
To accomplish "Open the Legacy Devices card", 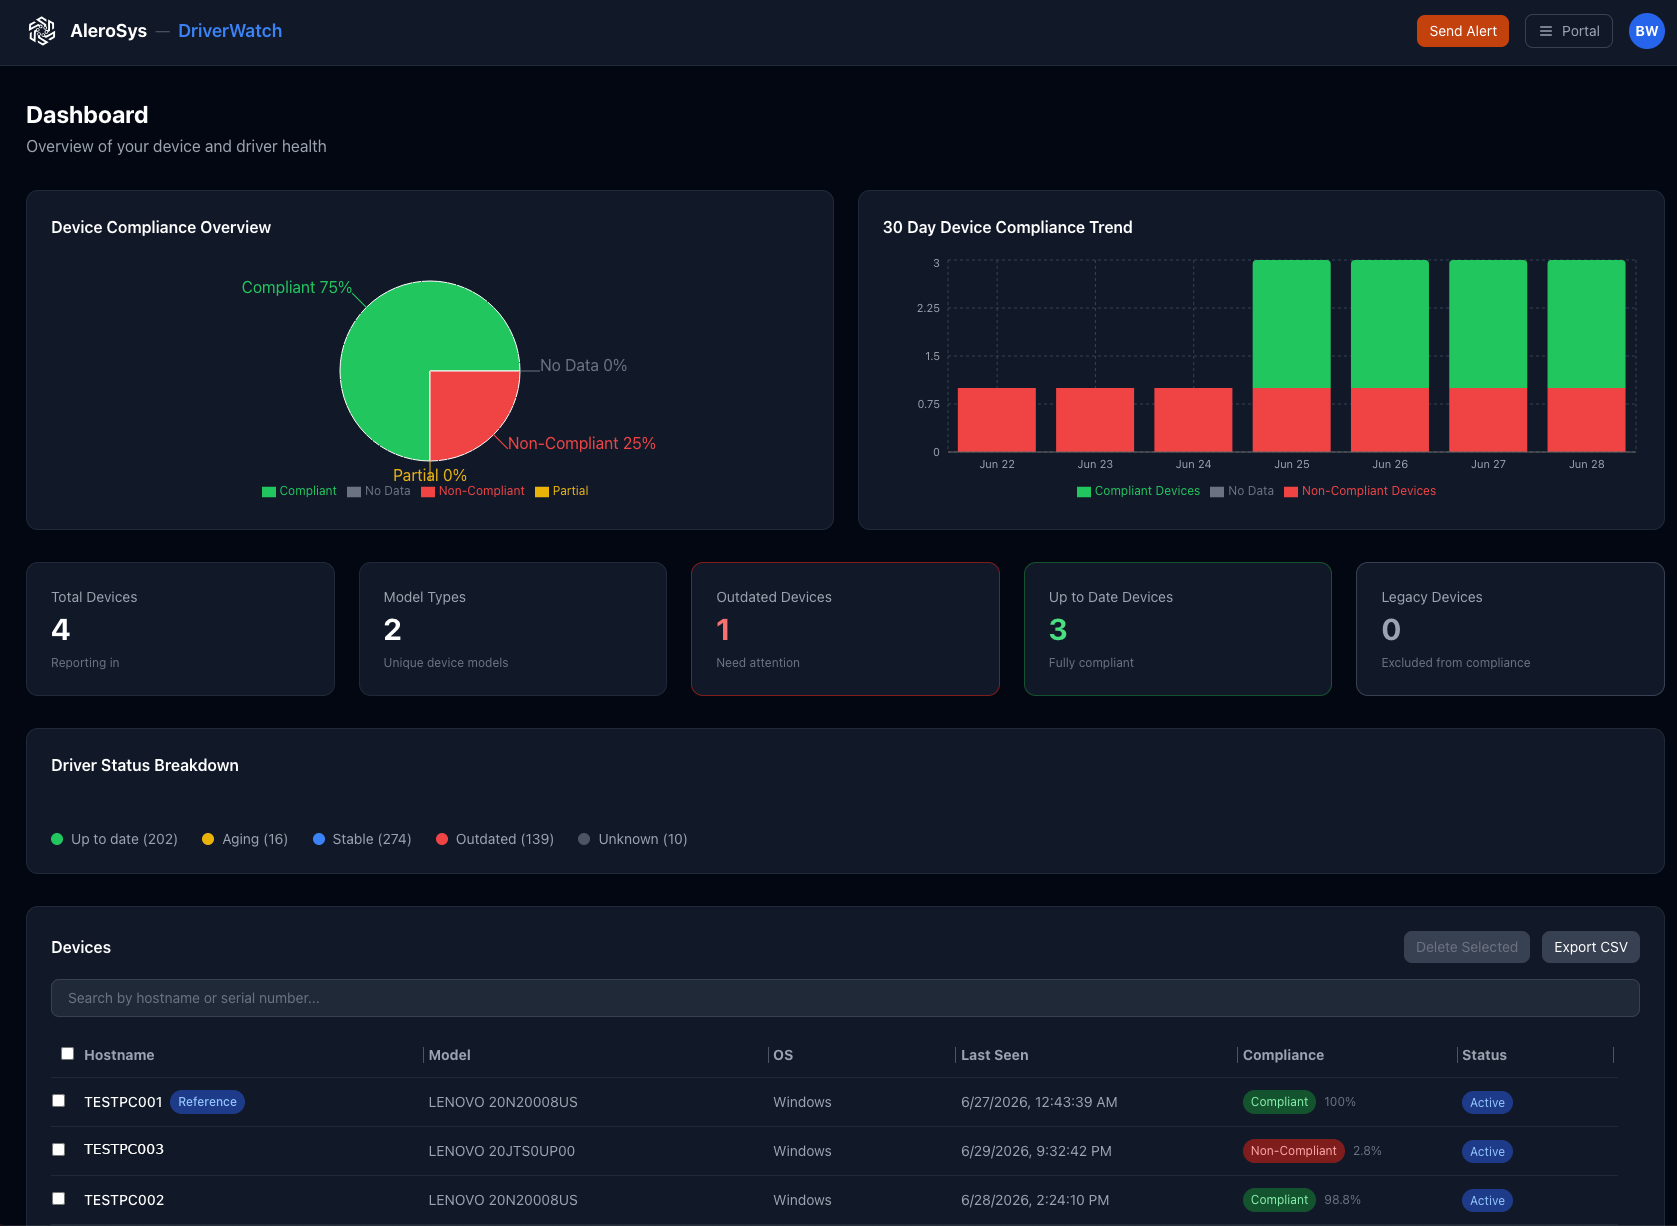I will tap(1510, 629).
